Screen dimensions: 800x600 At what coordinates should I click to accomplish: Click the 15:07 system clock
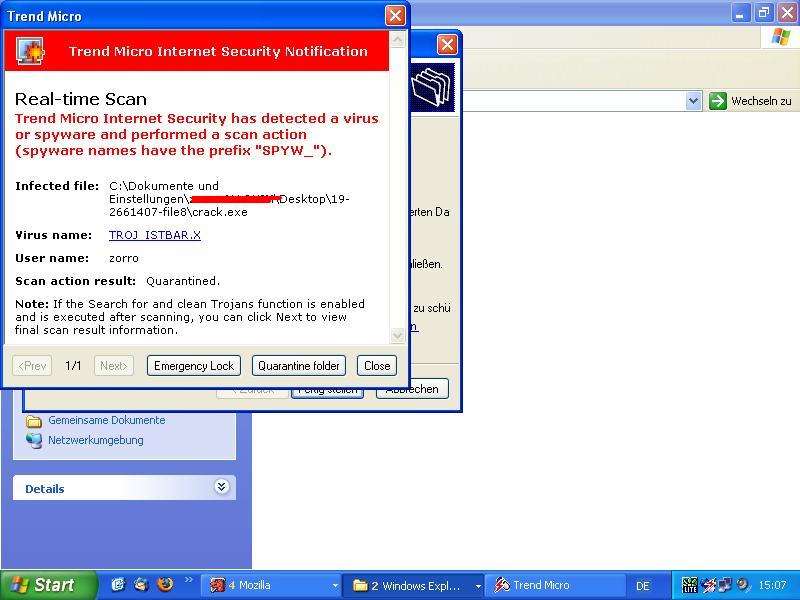(x=772, y=585)
